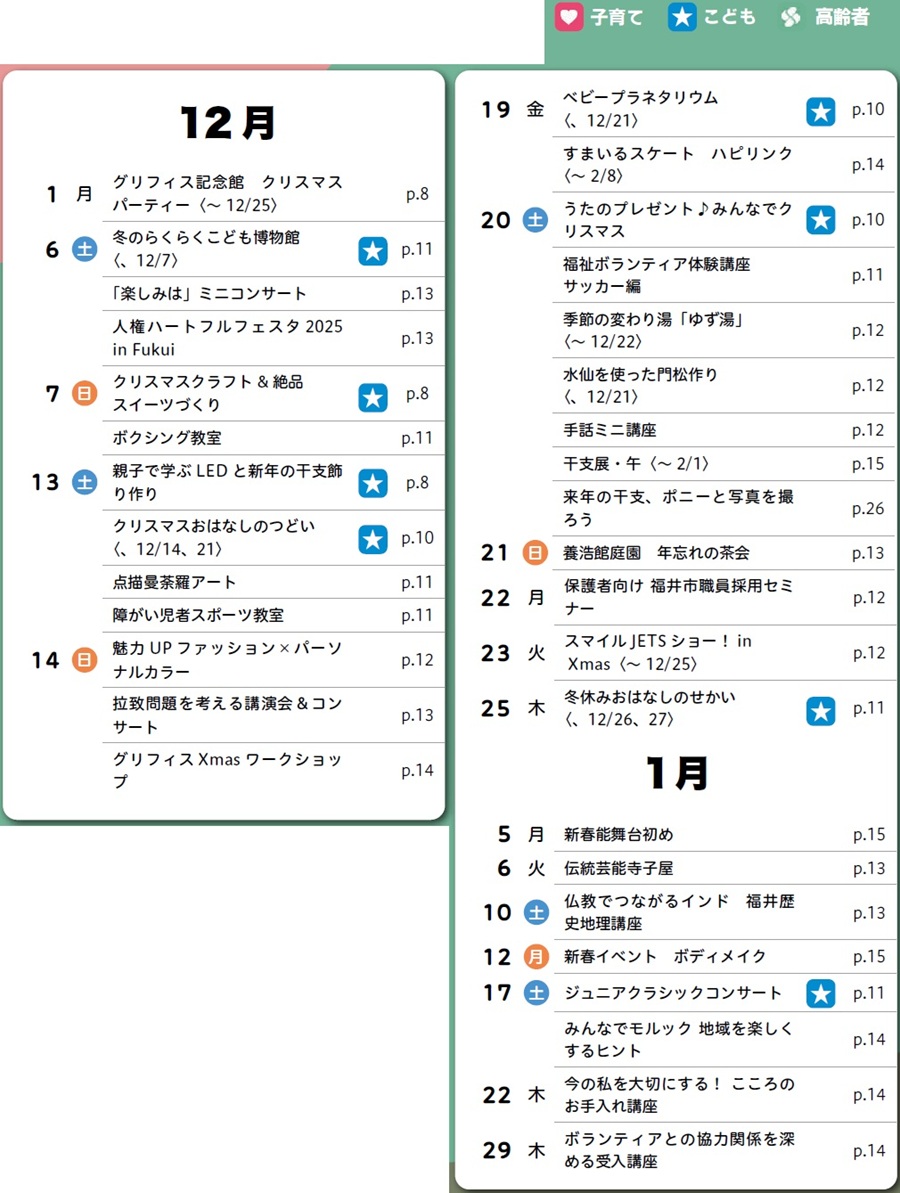Click the orange 月 badge for January 12
The width and height of the screenshot is (900, 1193).
pos(536,957)
